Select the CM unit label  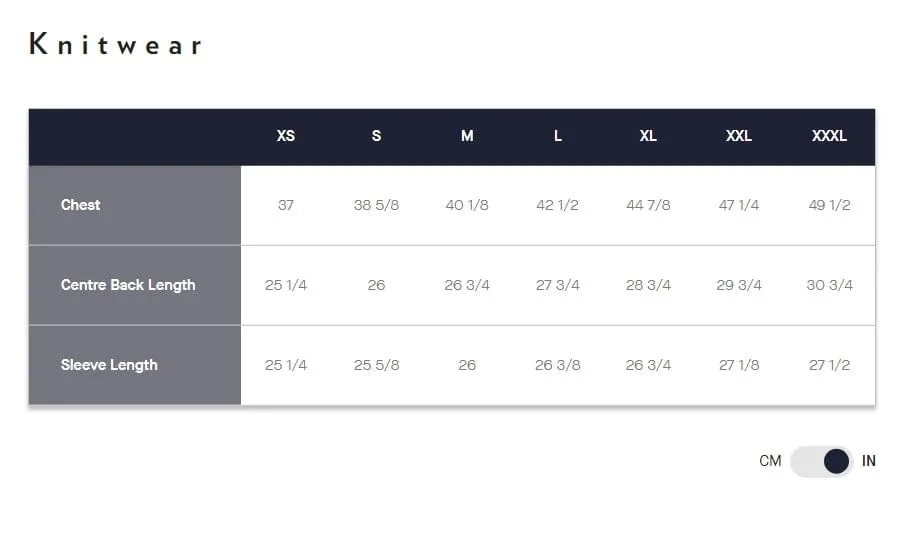(x=770, y=461)
